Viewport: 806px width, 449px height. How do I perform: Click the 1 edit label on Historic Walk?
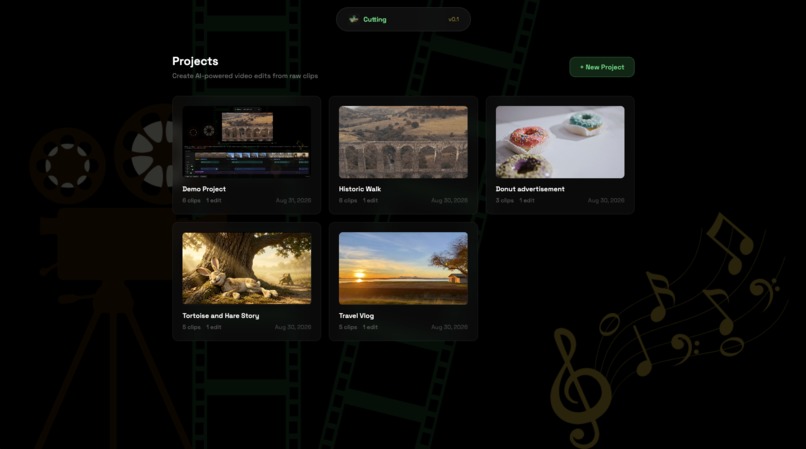pyautogui.click(x=370, y=200)
